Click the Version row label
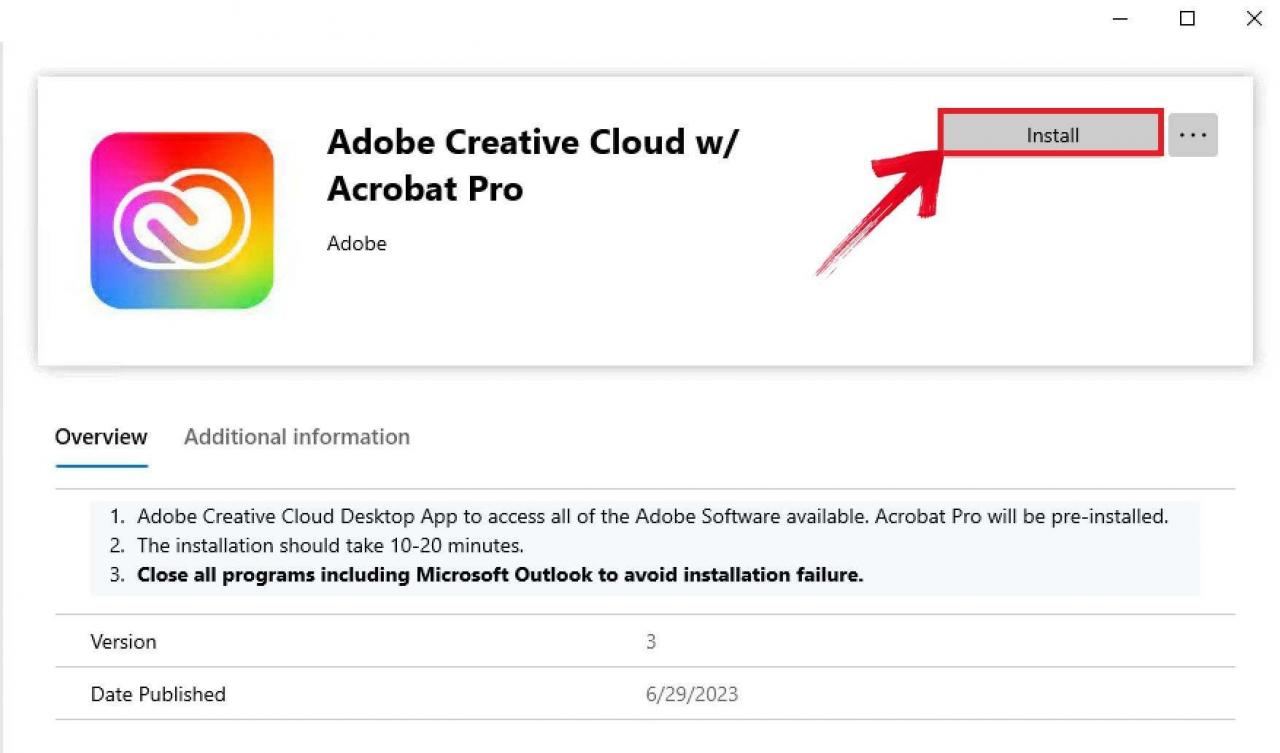Viewport: 1280px width, 753px height. tap(123, 642)
